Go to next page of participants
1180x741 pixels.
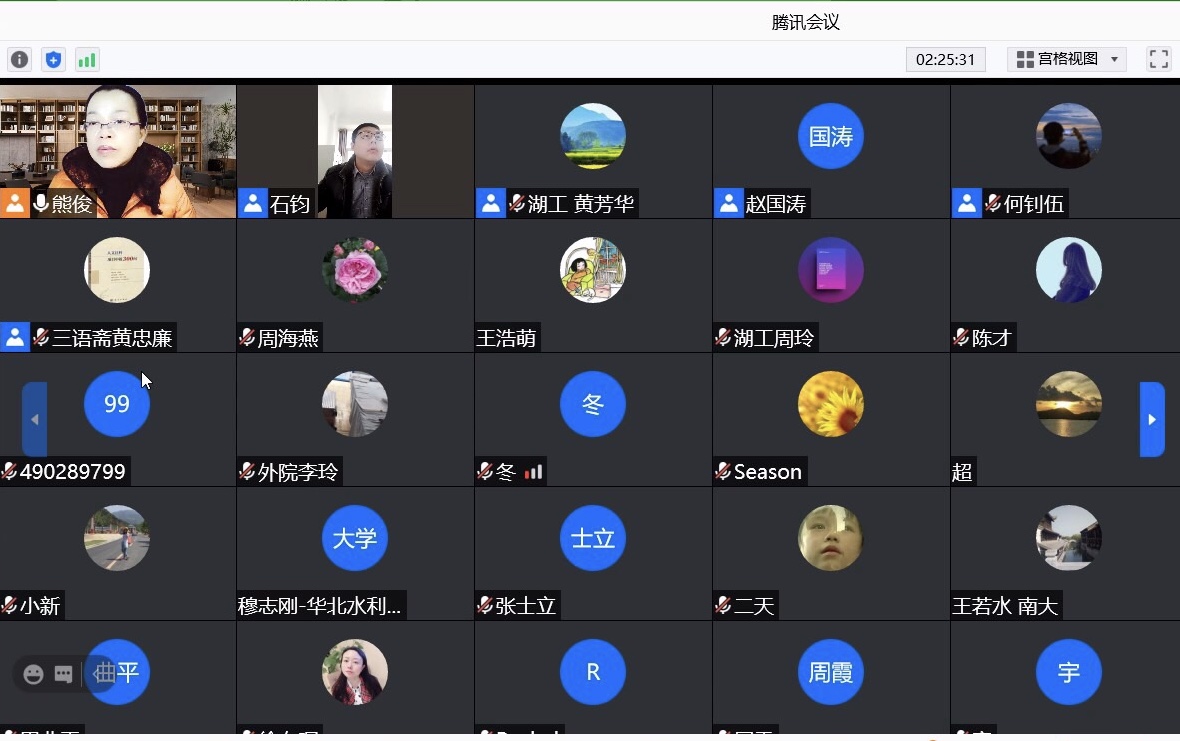1152,419
